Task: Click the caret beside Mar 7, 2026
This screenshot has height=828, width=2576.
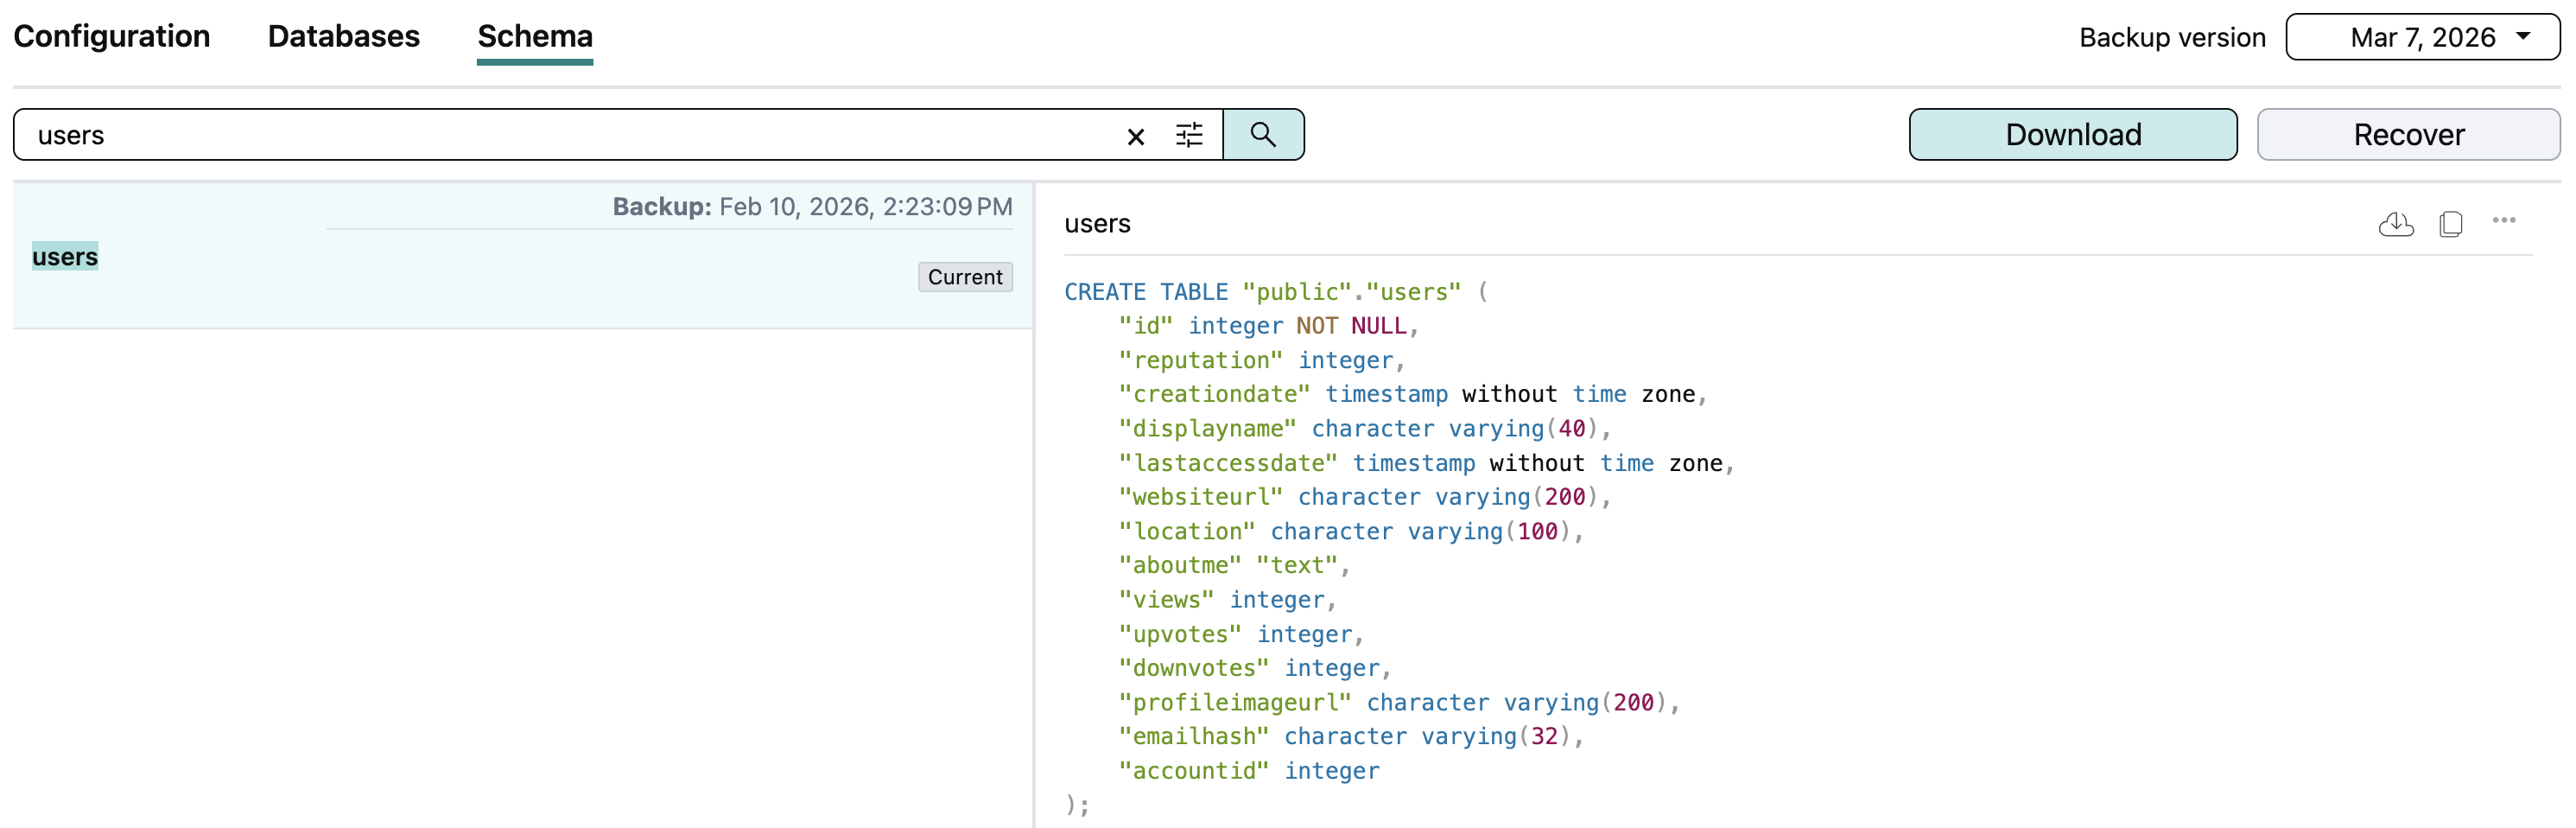Action: (2523, 36)
